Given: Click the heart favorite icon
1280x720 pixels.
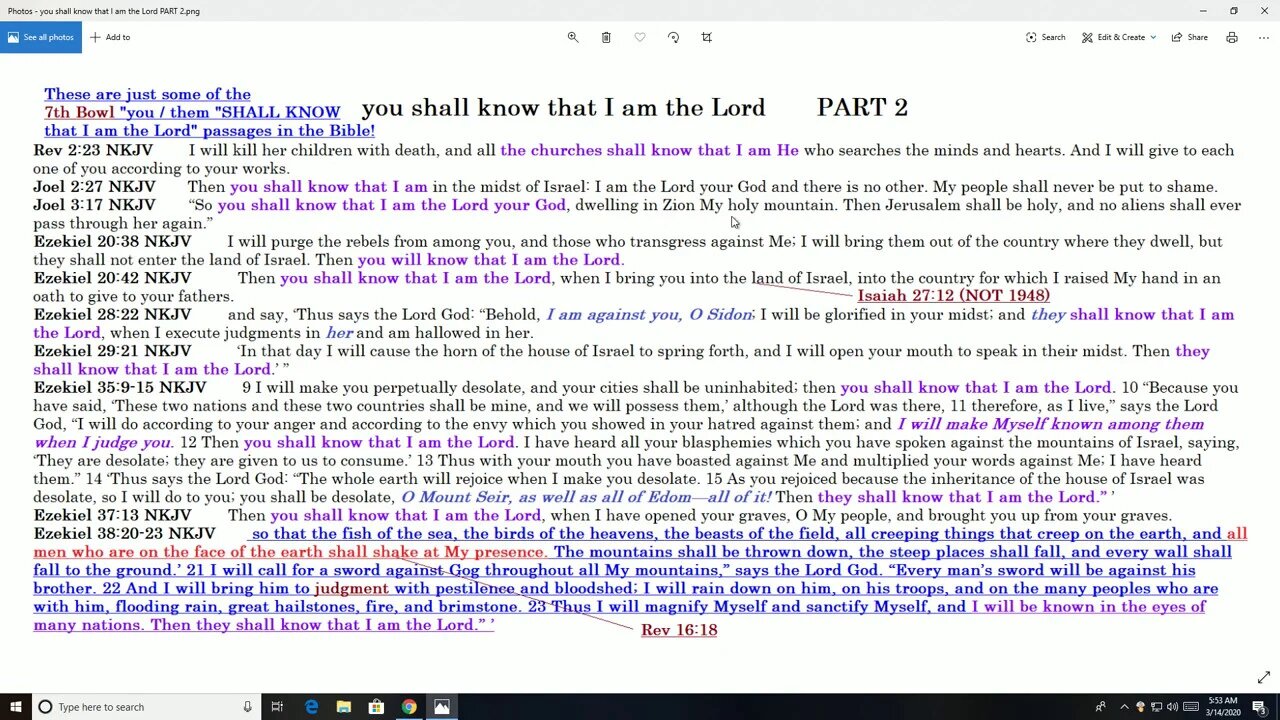Looking at the screenshot, I should click(x=640, y=37).
